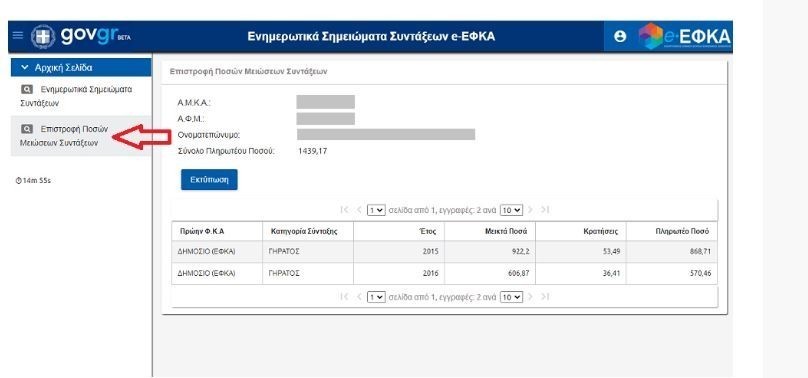Click ΔΗΜΟΣΙΟ (ΕΦΚΑ) in the 2015 row
The image size is (808, 378).
pyautogui.click(x=206, y=252)
